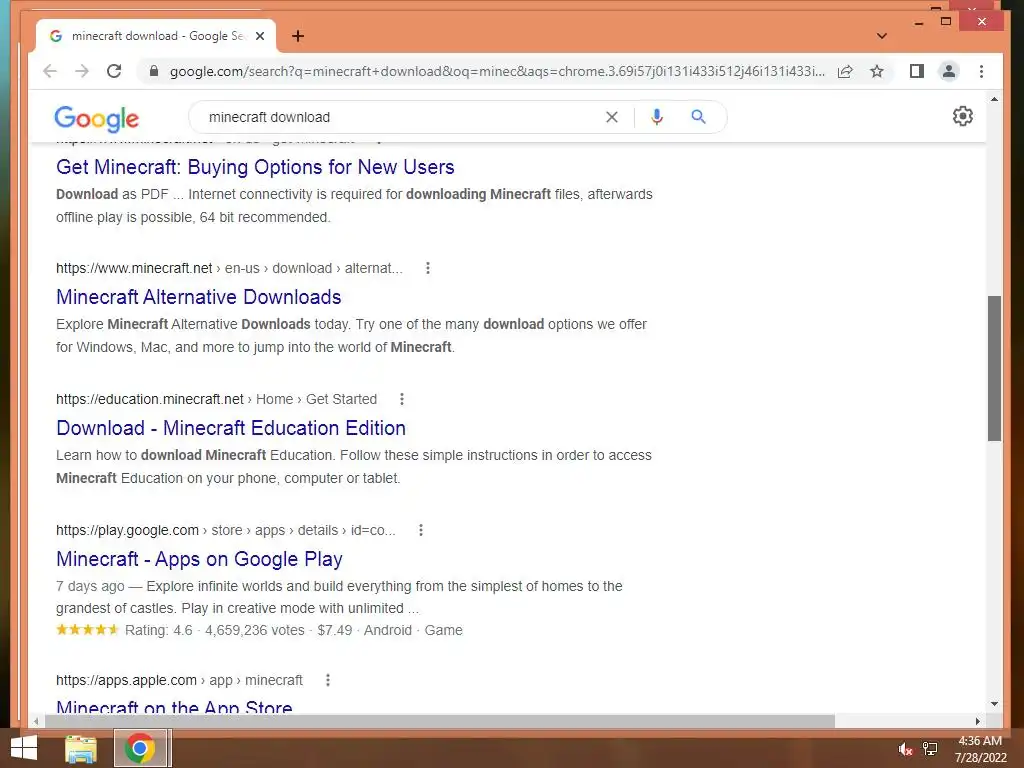The height and width of the screenshot is (768, 1024).
Task: Click the Chrome taskbar icon
Action: coord(140,748)
